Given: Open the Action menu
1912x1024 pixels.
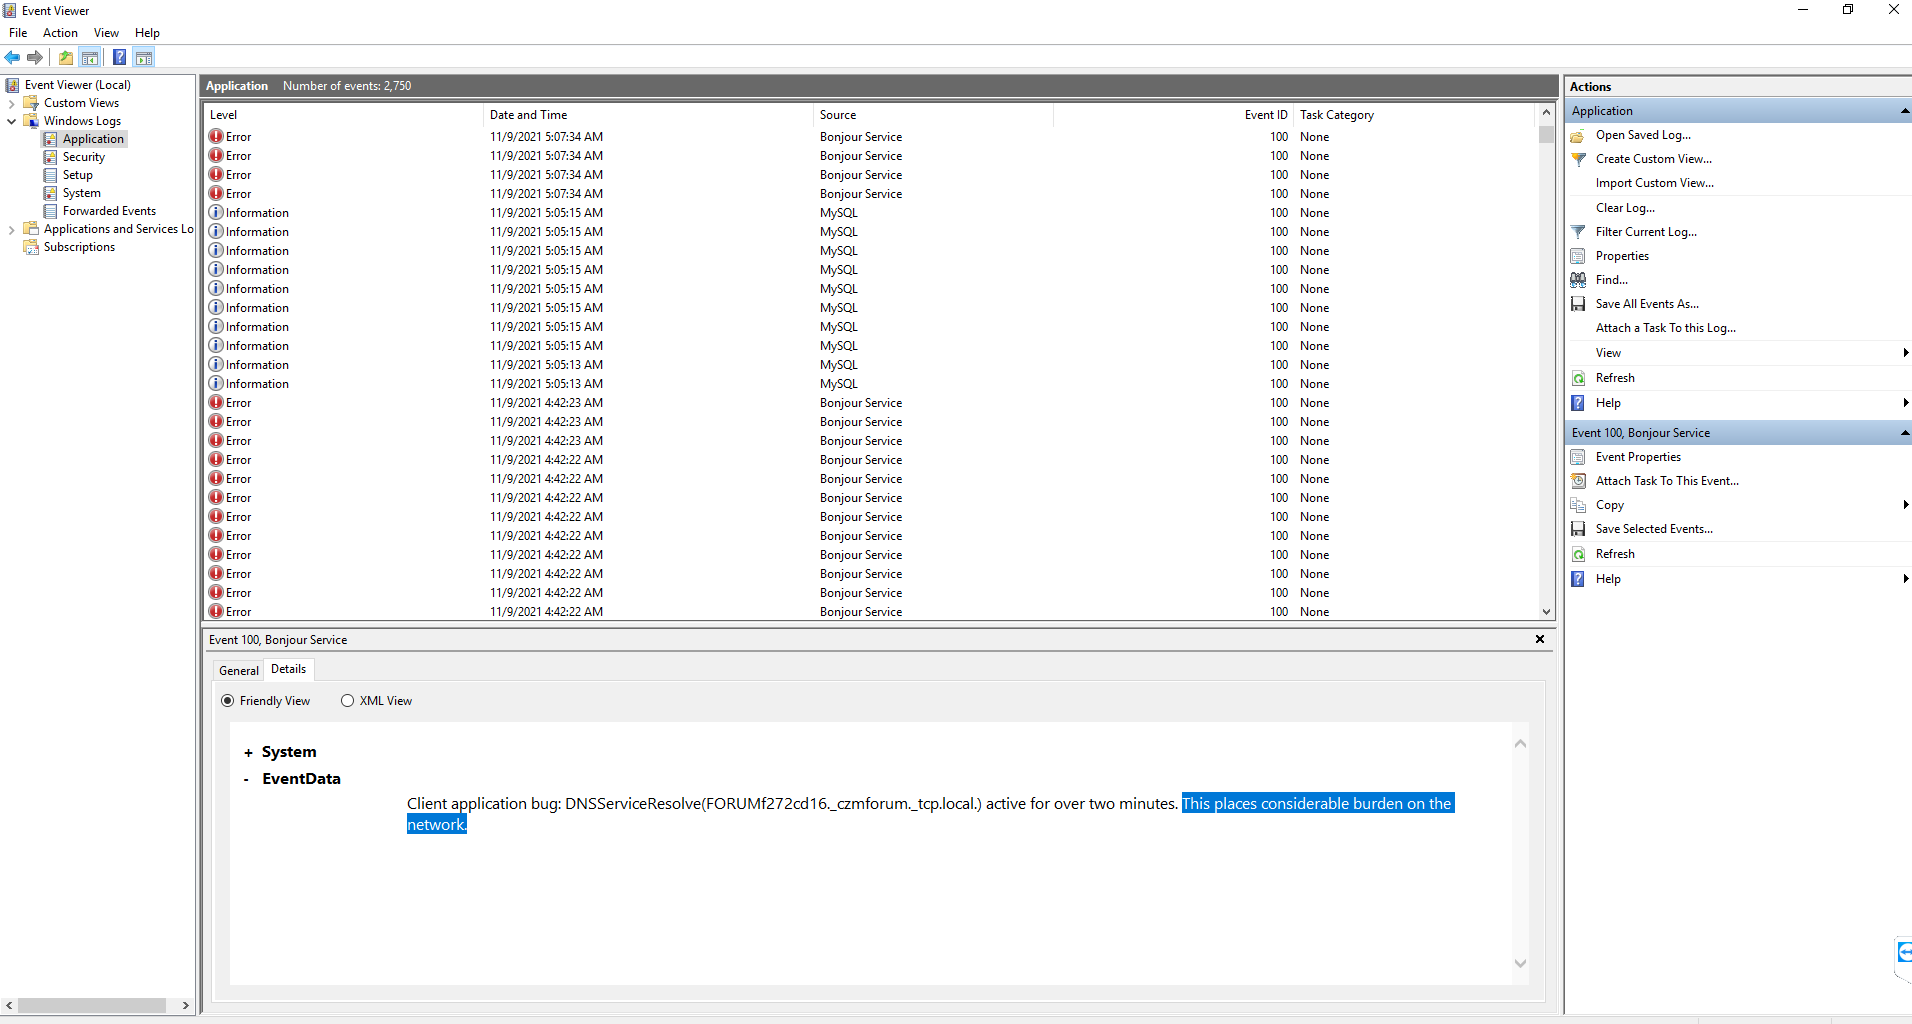Looking at the screenshot, I should point(60,33).
